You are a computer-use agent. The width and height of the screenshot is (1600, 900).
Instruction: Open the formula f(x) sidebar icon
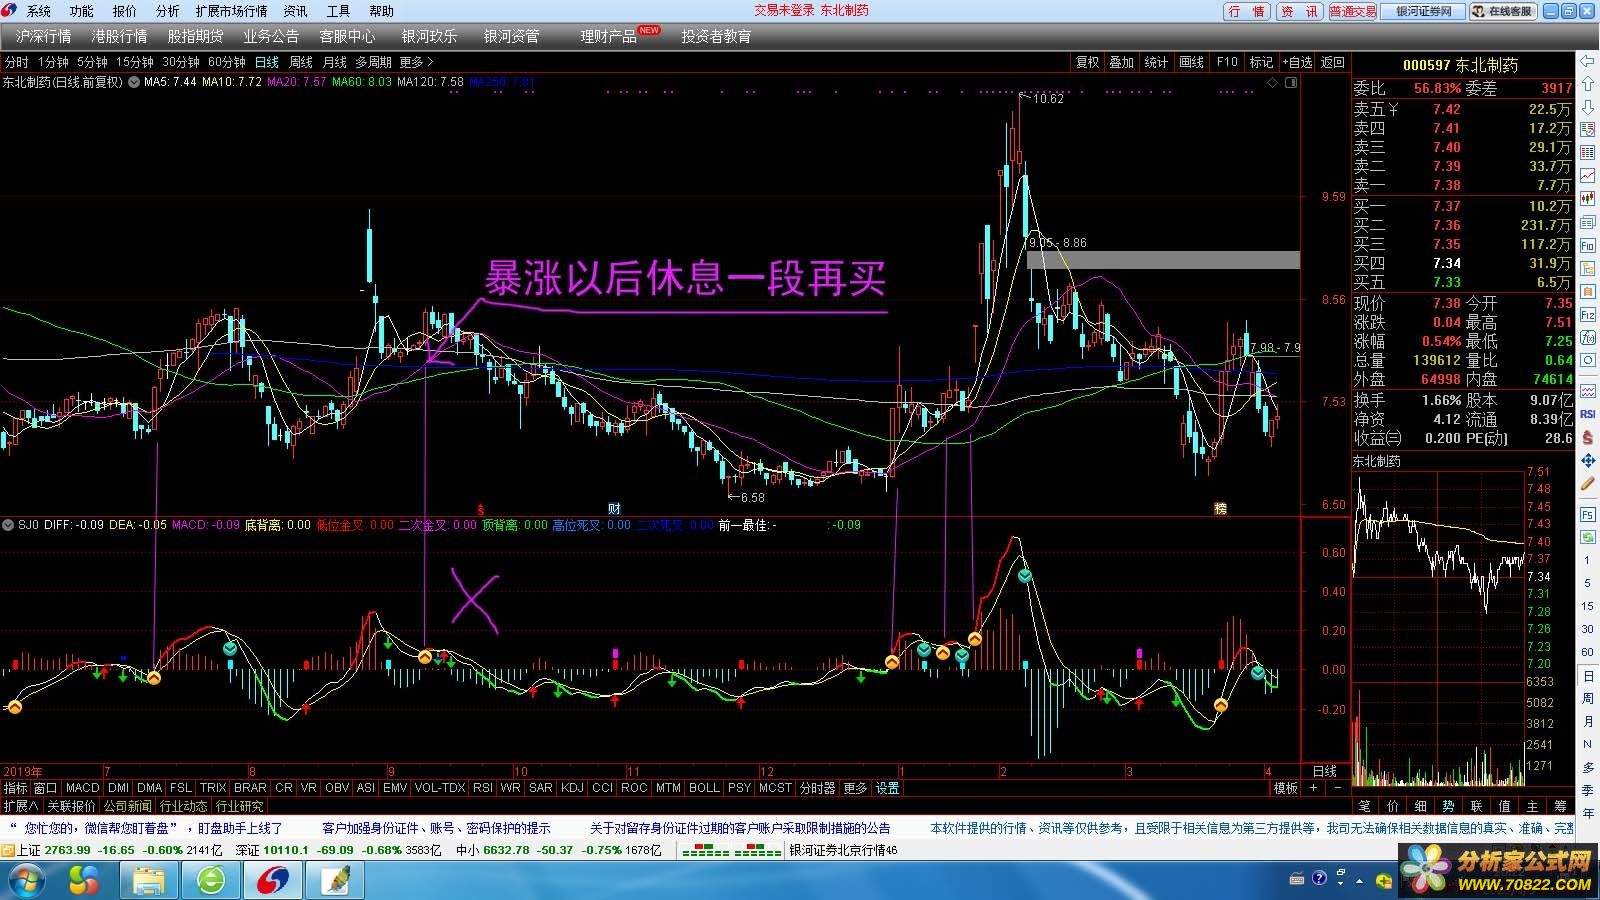[1588, 338]
